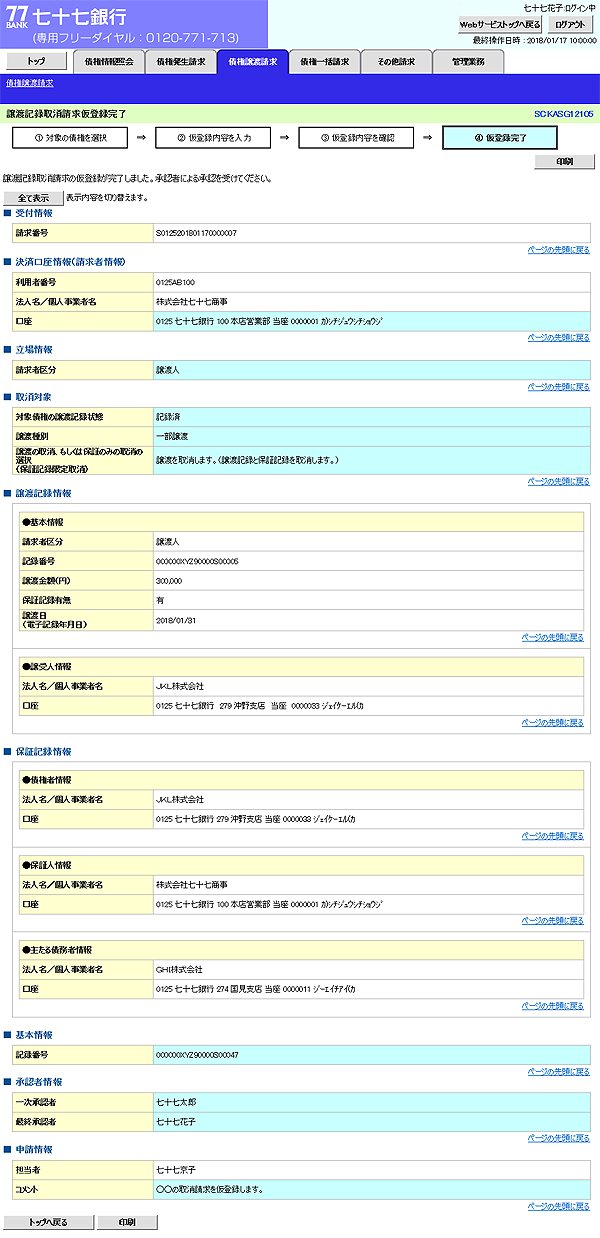Image resolution: width=600 pixels, height=1238 pixels.
Task: Click the 譲渡記録情報 section heading
Action: coord(43,493)
